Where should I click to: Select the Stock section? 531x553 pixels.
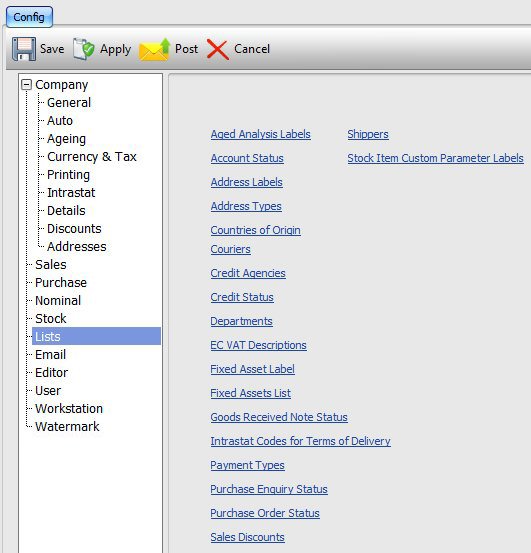click(x=51, y=318)
